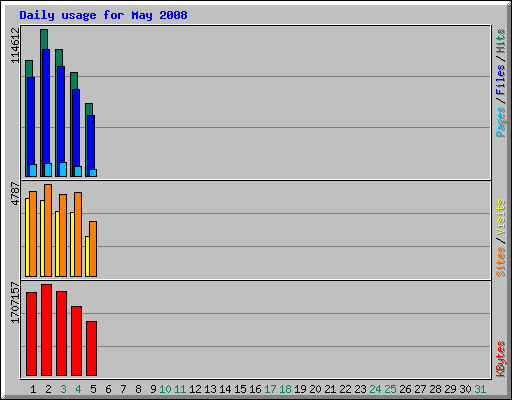Click the green day label 25
The image size is (512, 400).
390,389
